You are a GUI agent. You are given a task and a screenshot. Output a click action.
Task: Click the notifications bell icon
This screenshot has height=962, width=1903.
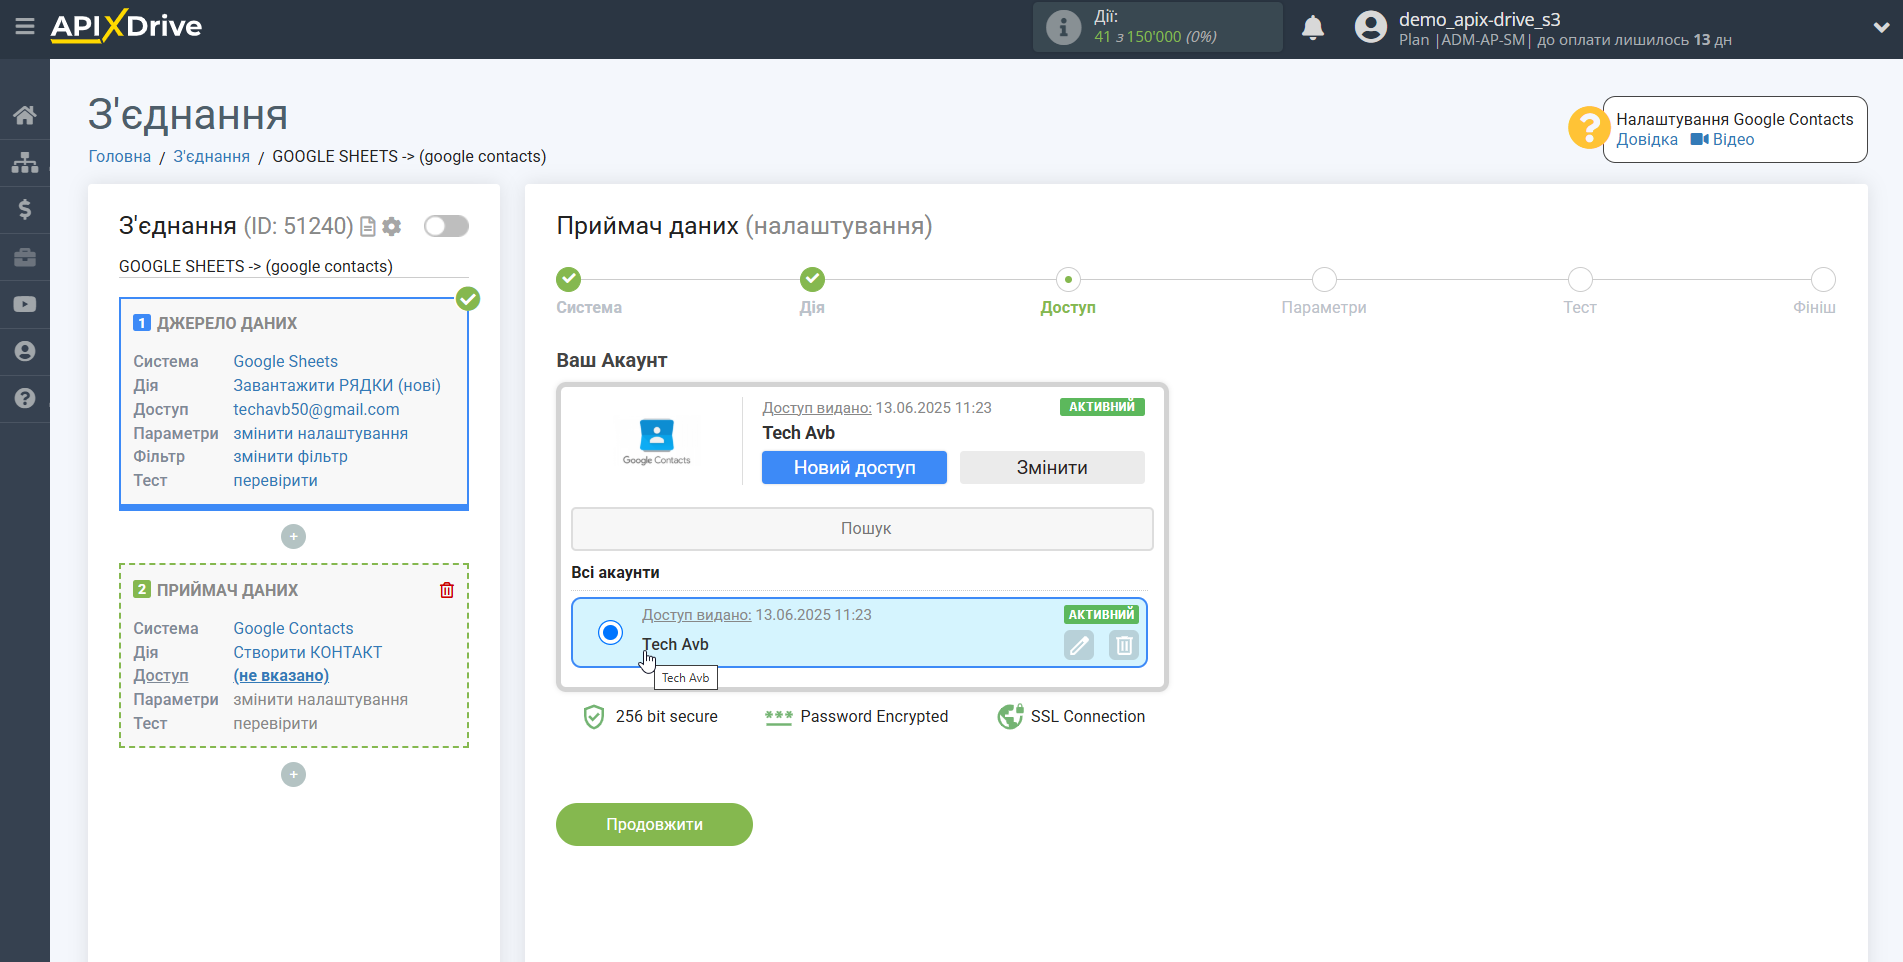pyautogui.click(x=1313, y=27)
